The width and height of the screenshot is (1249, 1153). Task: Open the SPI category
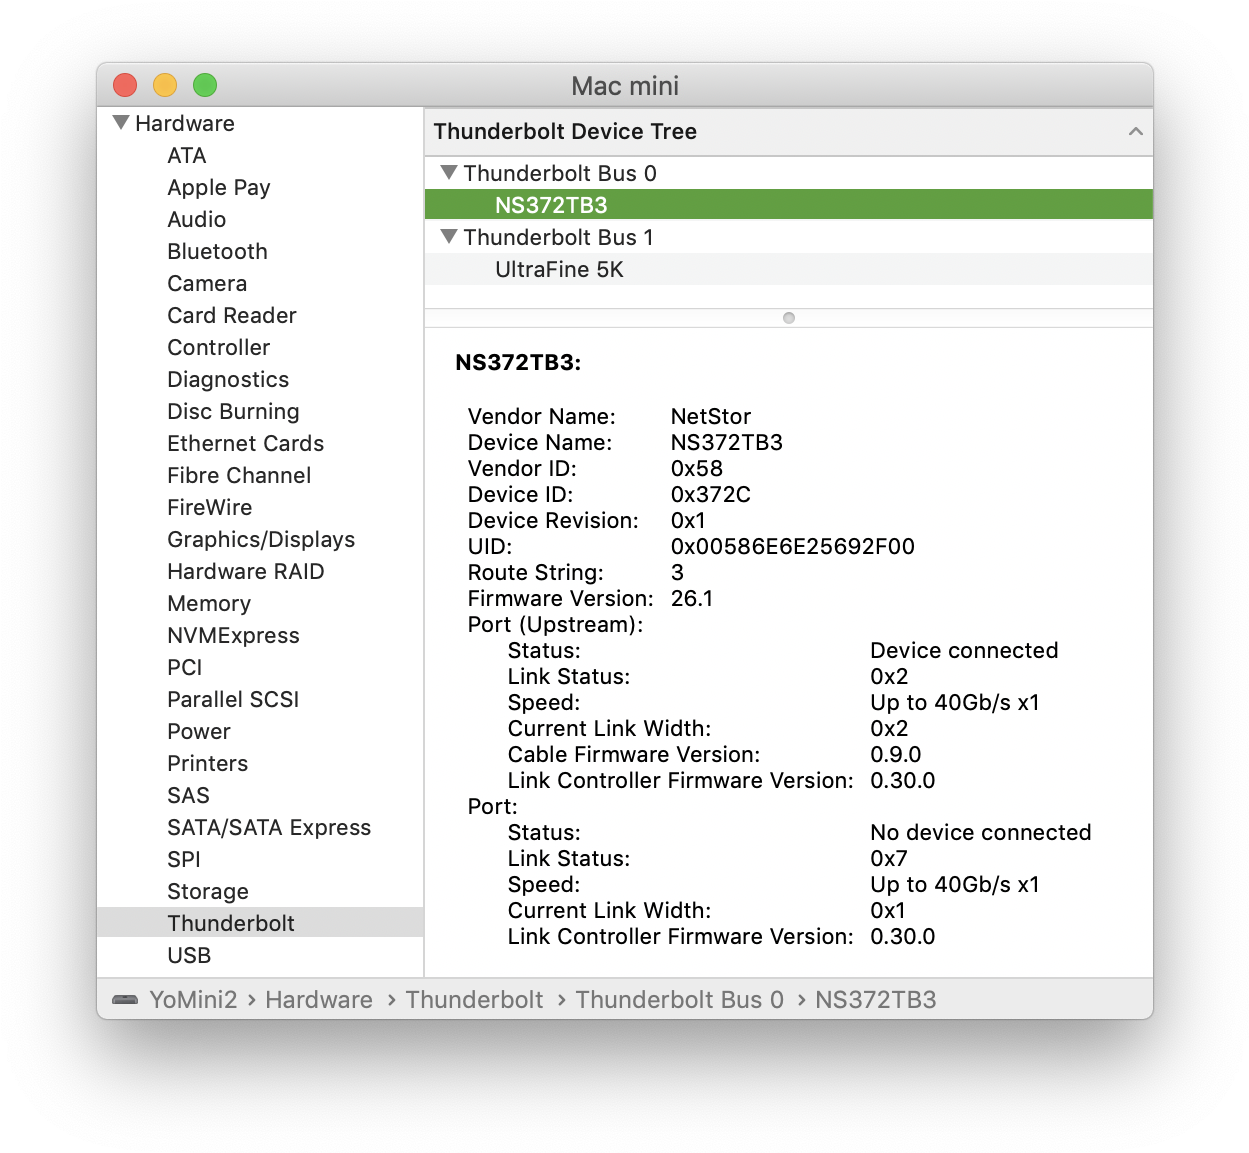pyautogui.click(x=184, y=859)
